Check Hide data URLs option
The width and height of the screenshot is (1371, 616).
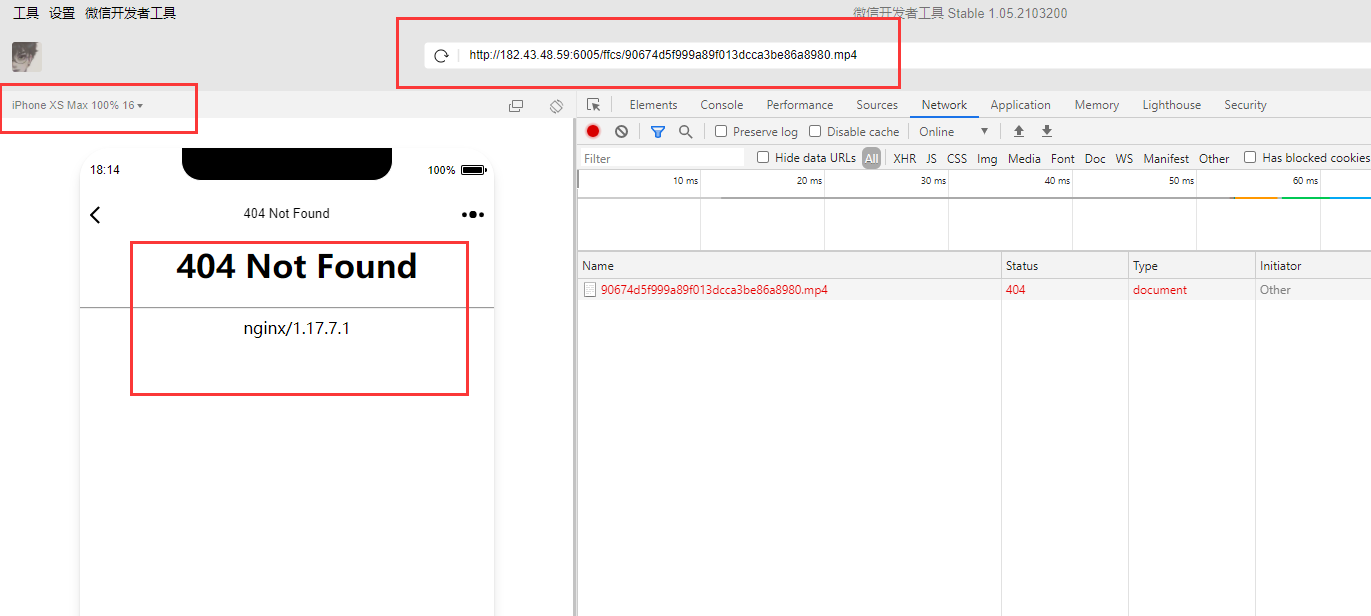[763, 157]
